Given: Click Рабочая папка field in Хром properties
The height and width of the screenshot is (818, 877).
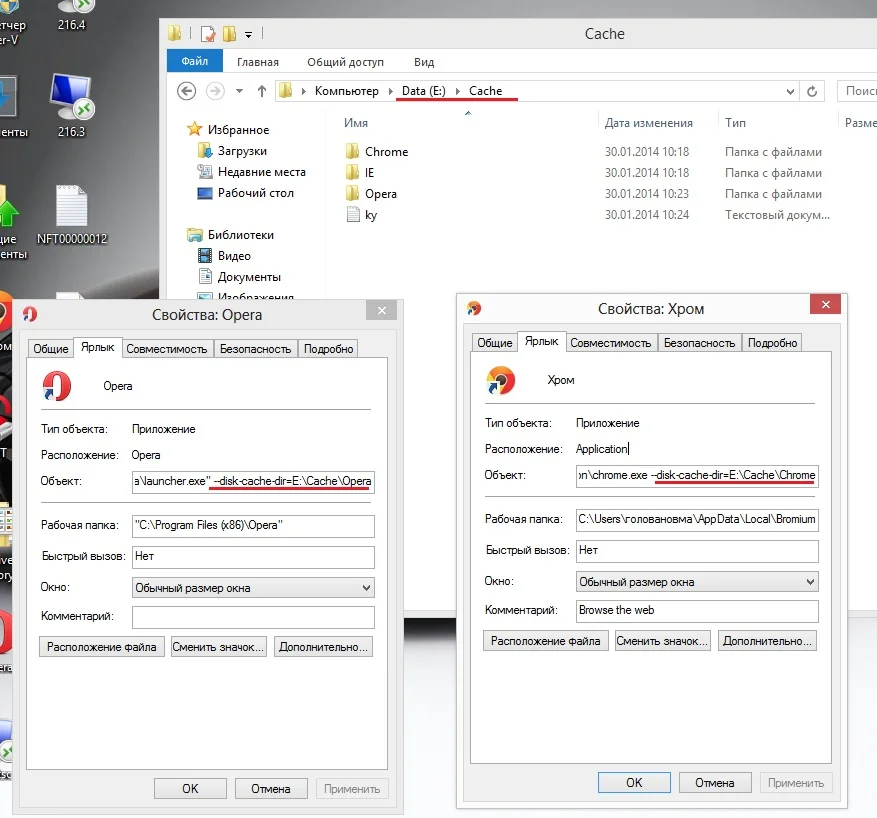Looking at the screenshot, I should pyautogui.click(x=697, y=519).
